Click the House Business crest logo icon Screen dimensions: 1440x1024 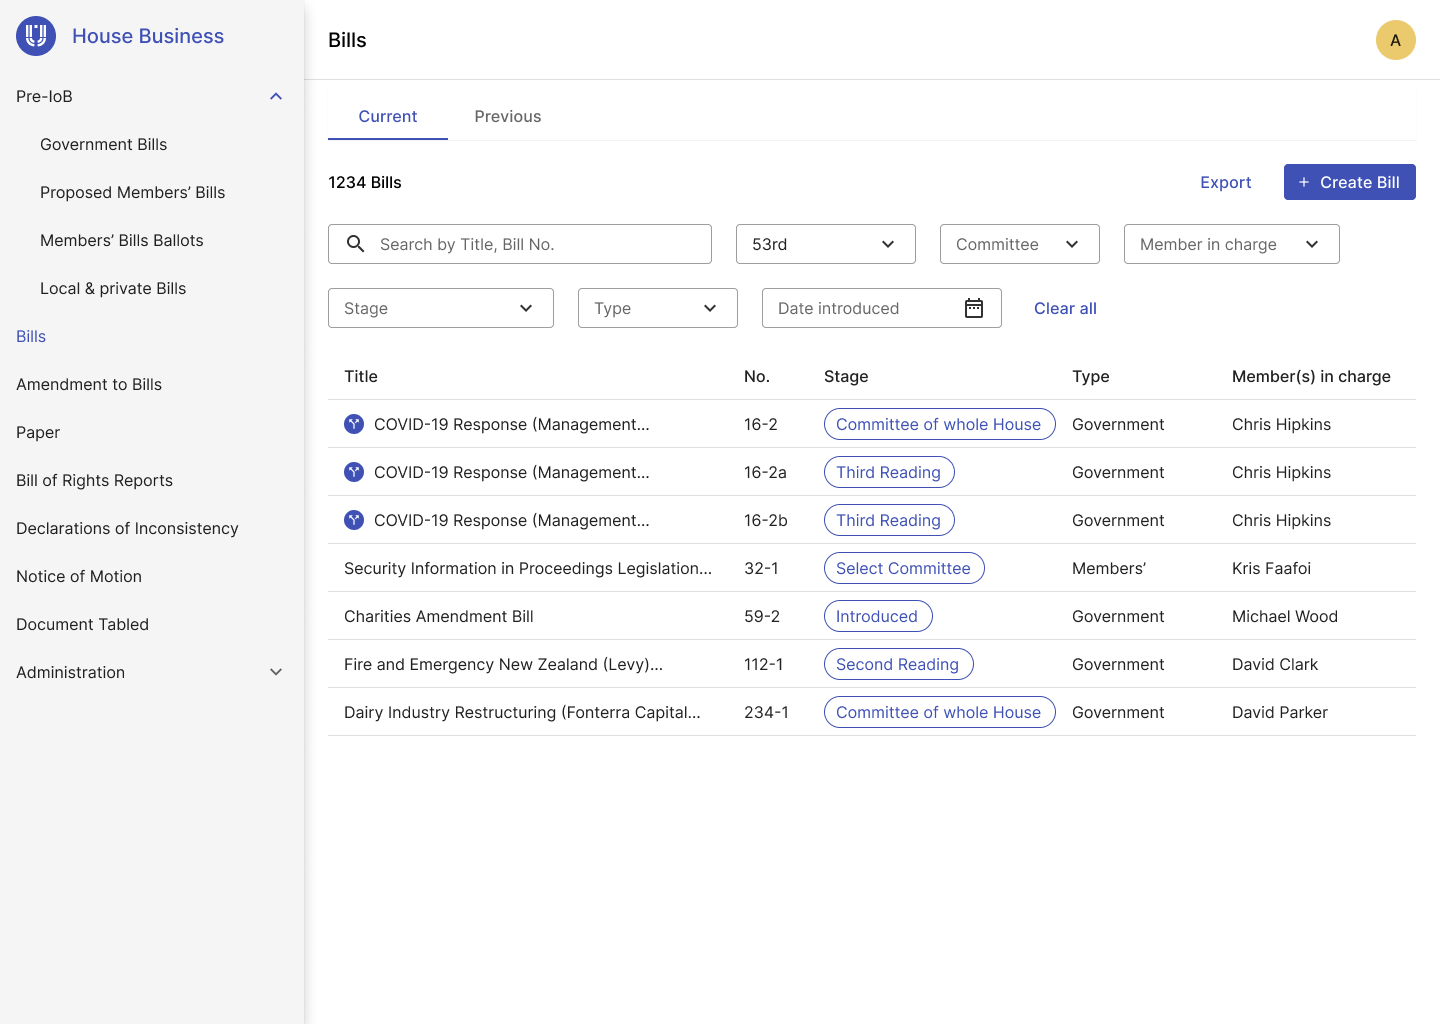point(36,36)
